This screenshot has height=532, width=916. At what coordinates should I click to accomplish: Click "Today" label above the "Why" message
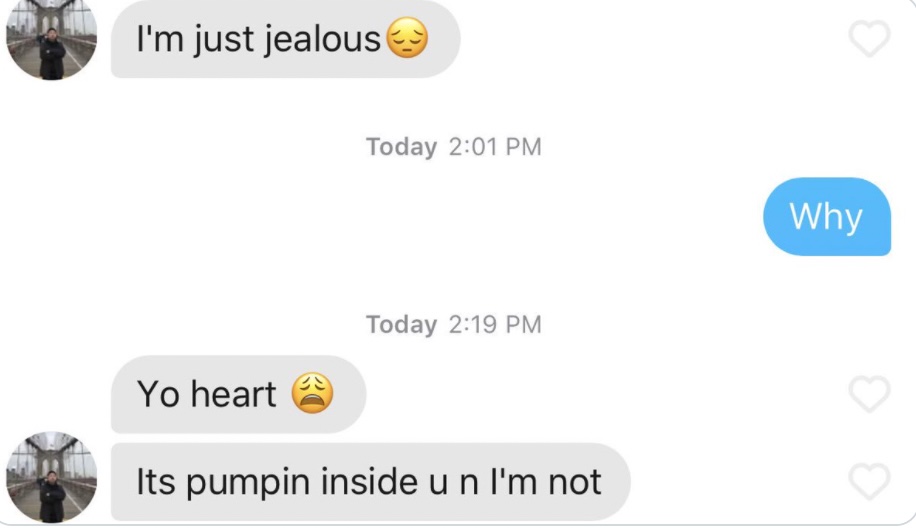click(x=401, y=147)
